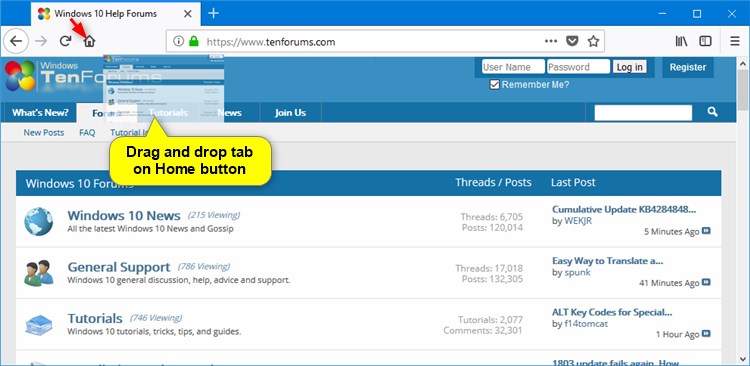Open site information icon in address bar

(x=178, y=41)
